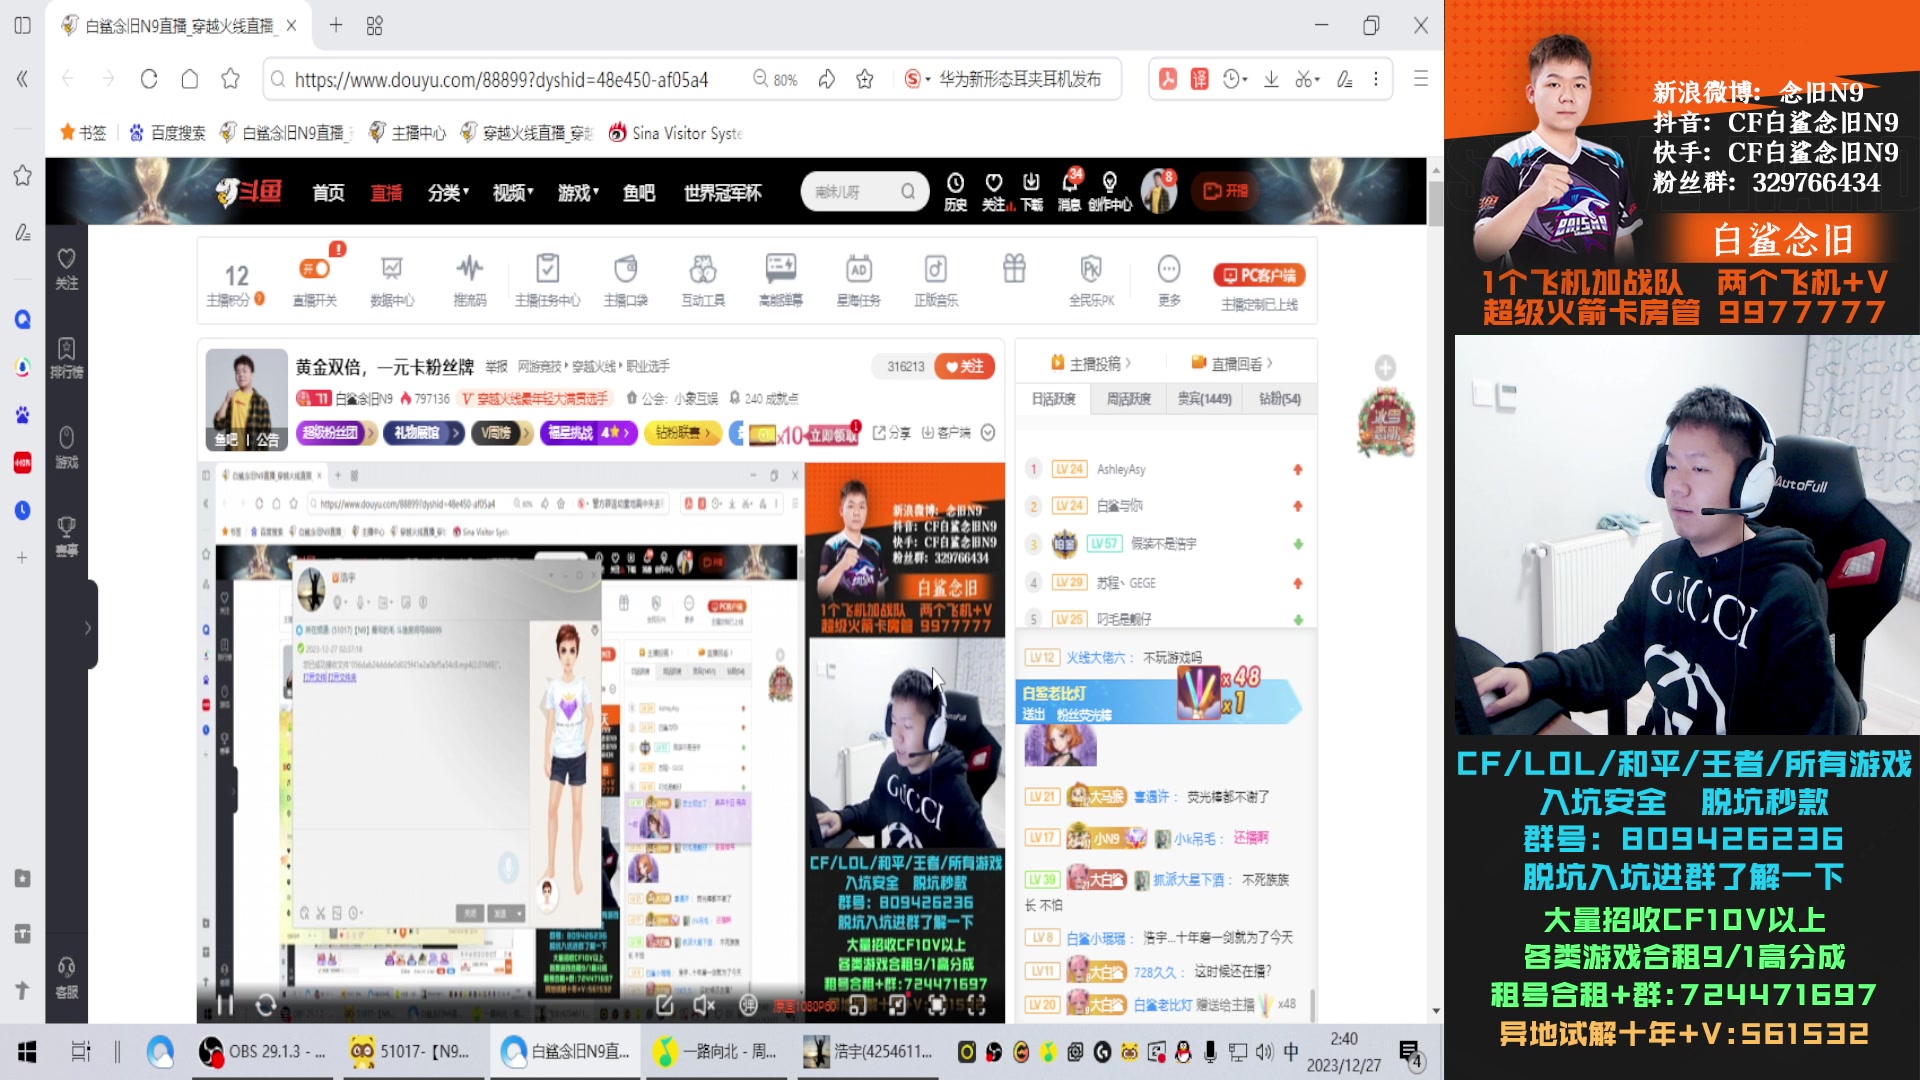Toggle the 开播 go-live button
Image resolution: width=1920 pixels, height=1080 pixels.
(1224, 190)
